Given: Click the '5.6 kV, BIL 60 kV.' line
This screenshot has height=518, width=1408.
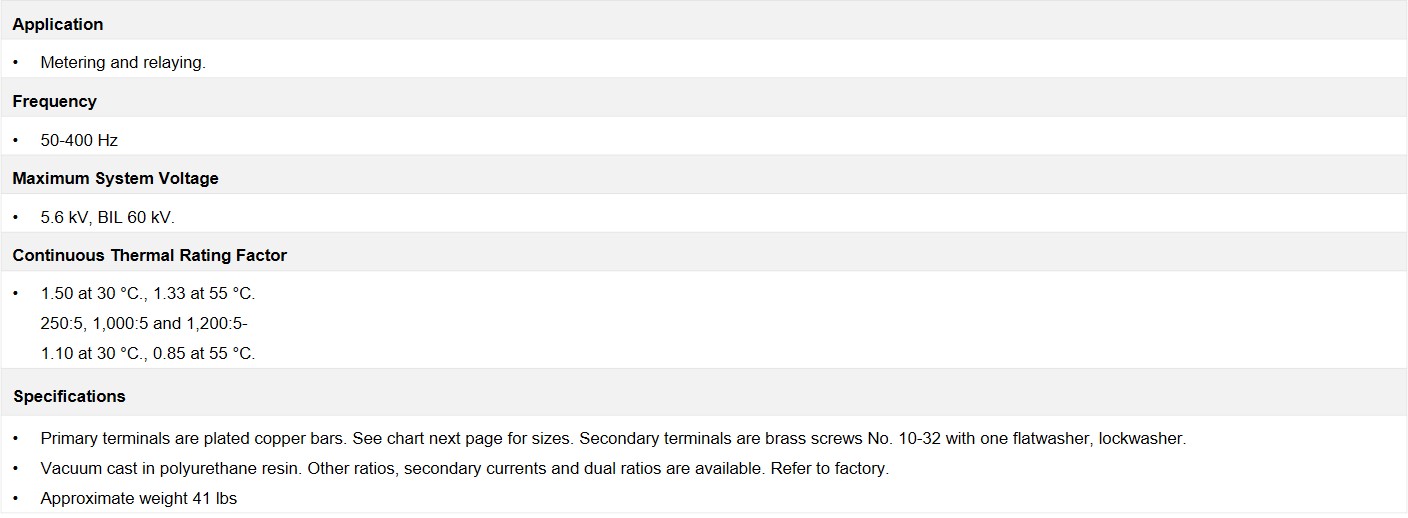Looking at the screenshot, I should [107, 217].
